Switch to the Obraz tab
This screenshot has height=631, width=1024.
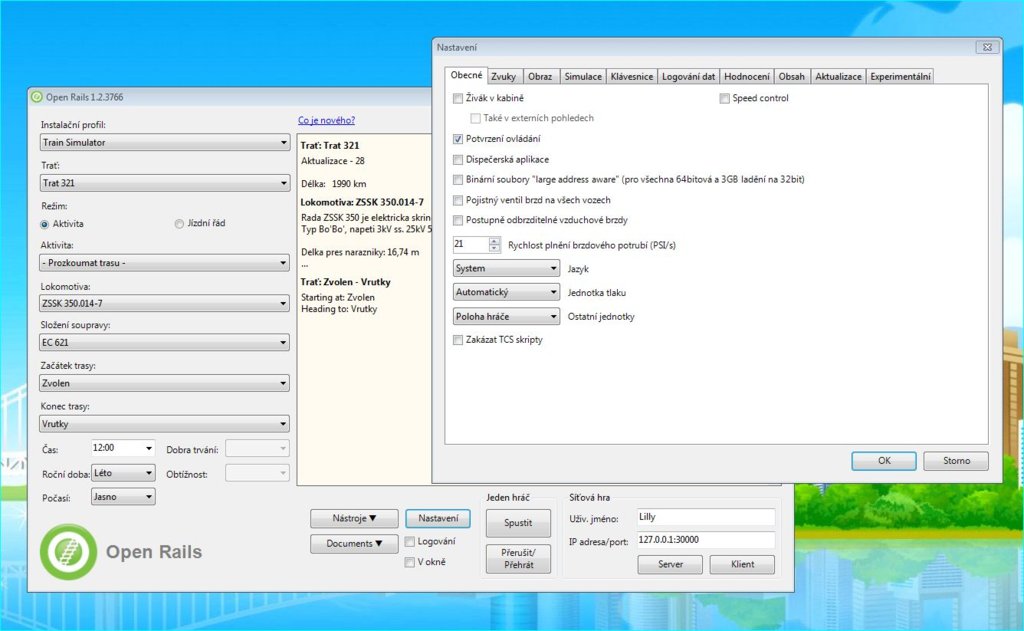[540, 76]
